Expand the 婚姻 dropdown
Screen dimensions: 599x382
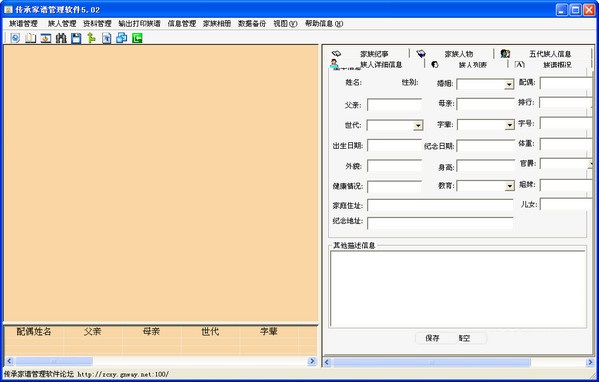click(509, 84)
